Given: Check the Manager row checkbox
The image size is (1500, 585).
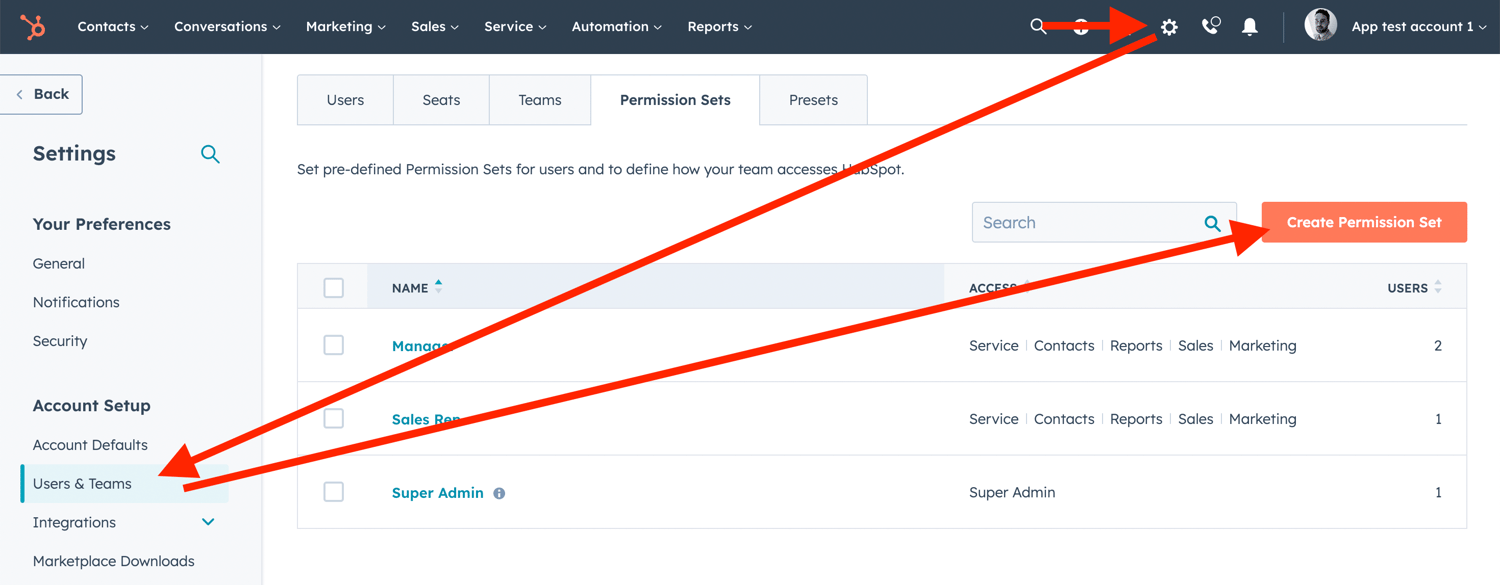Looking at the screenshot, I should 334,345.
